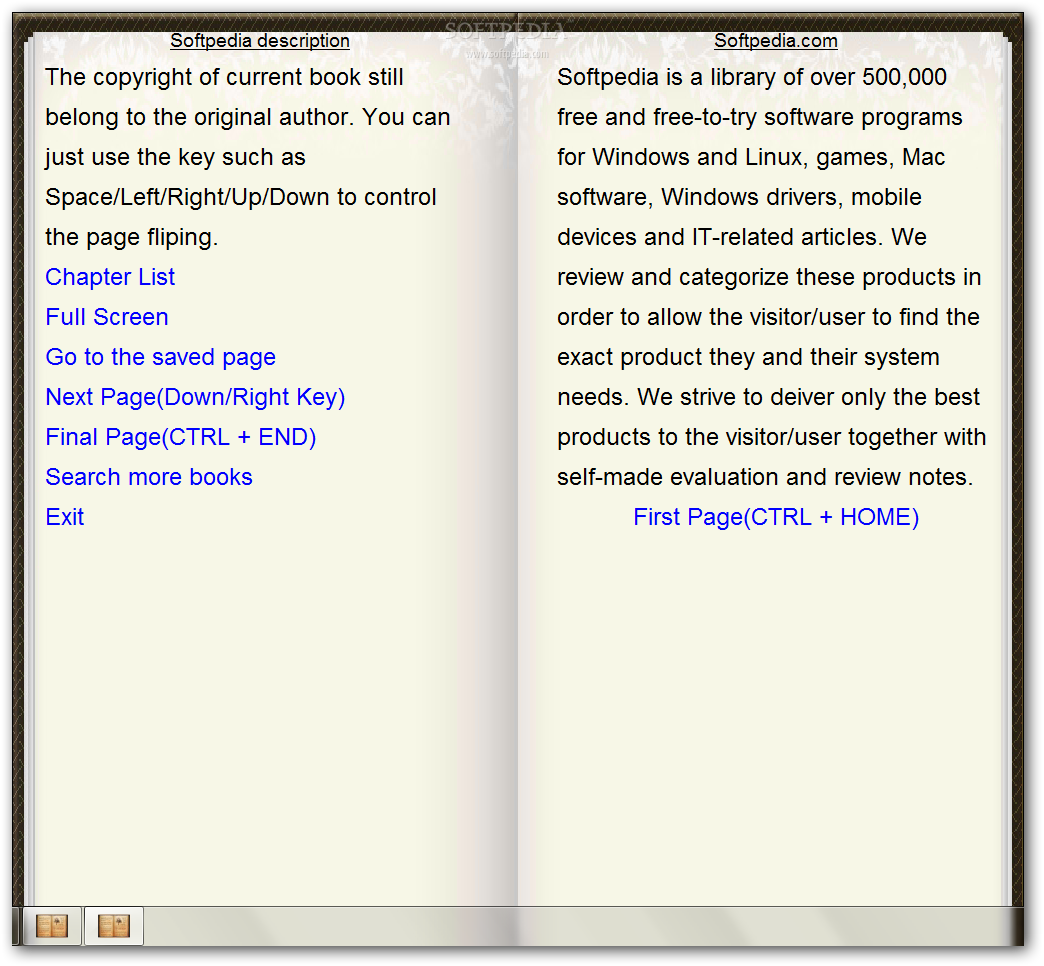
Task: Click the text line 'the page fliping.'
Action: click(x=132, y=238)
